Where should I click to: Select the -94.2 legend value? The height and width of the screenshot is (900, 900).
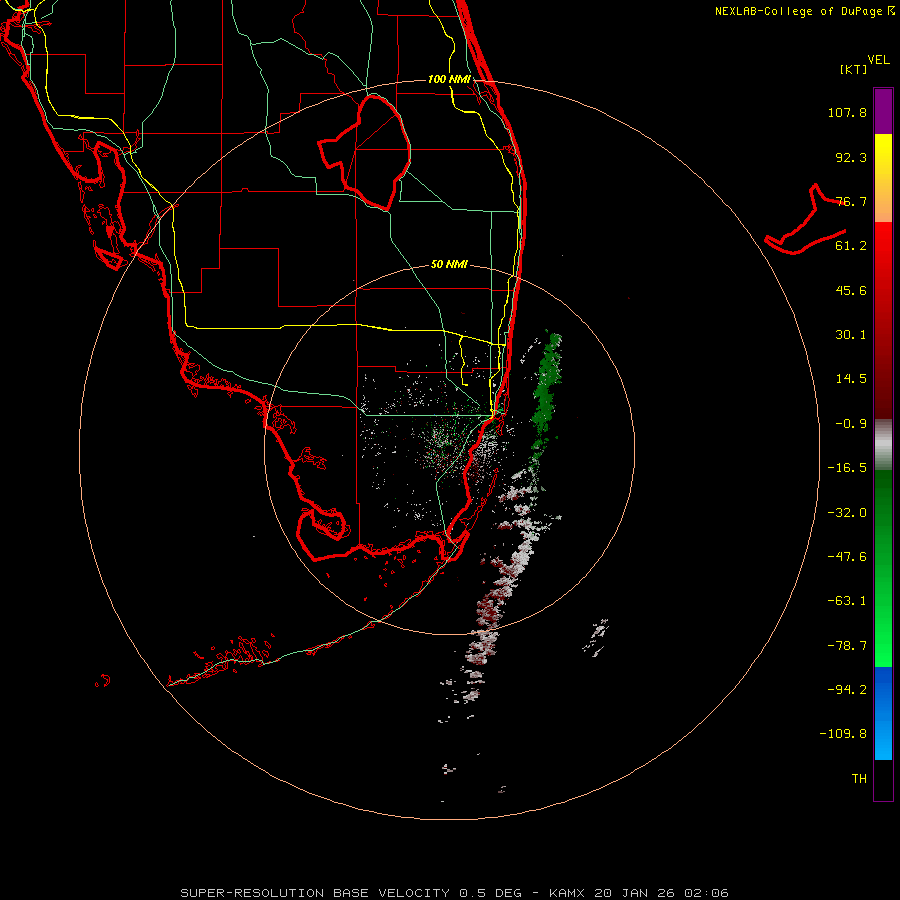pos(847,689)
